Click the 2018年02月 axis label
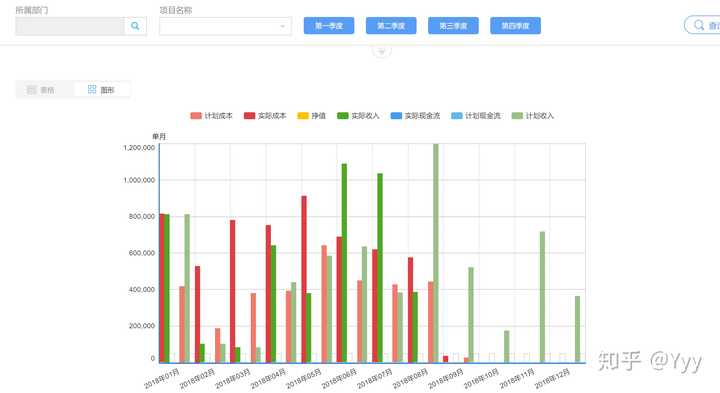720x393 pixels. [197, 379]
